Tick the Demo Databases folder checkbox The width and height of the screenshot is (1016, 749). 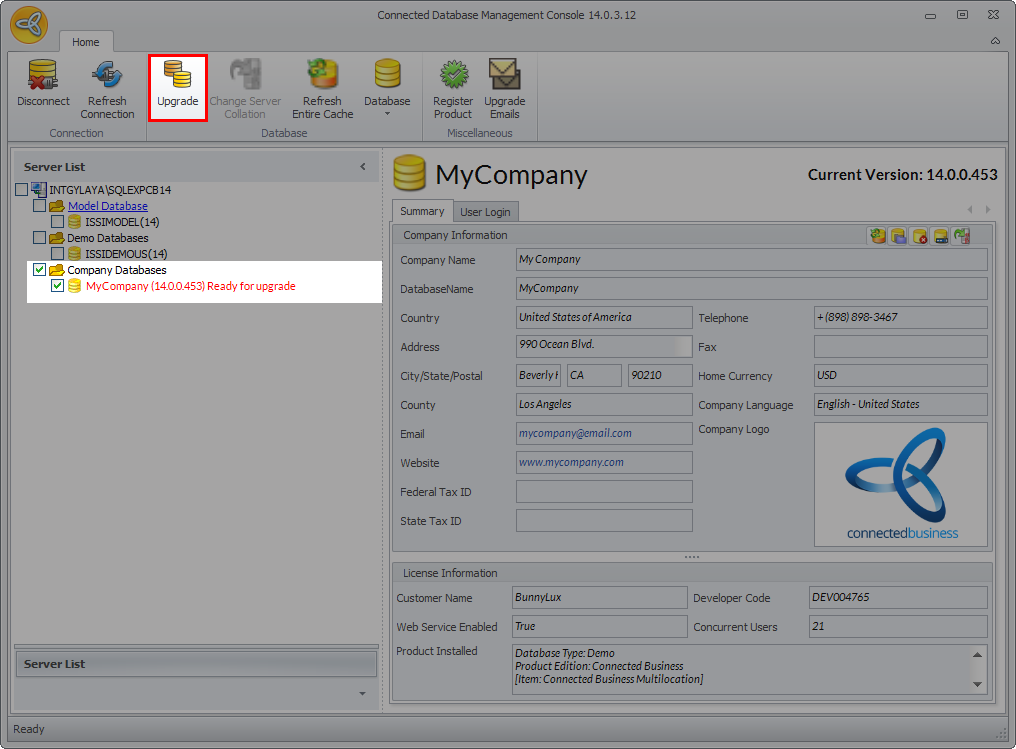pos(40,238)
